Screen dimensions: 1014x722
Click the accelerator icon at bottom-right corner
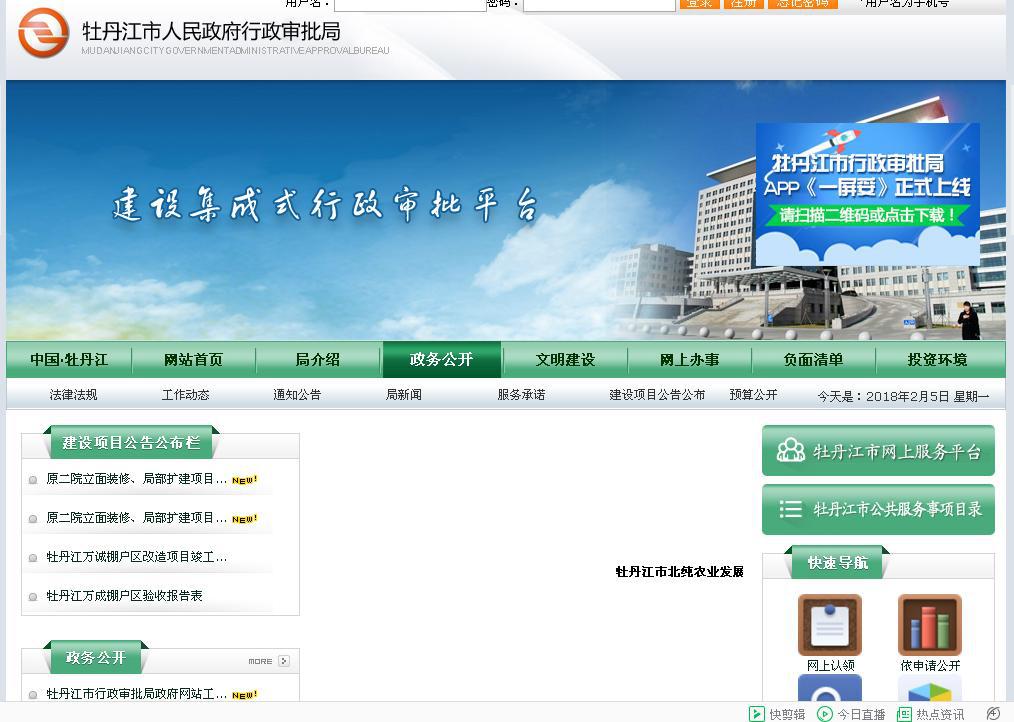point(993,714)
